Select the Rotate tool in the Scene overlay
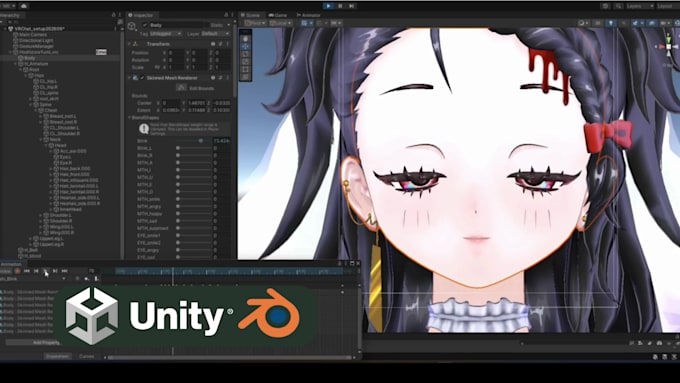Screen dimensions: 680x383 245,54
